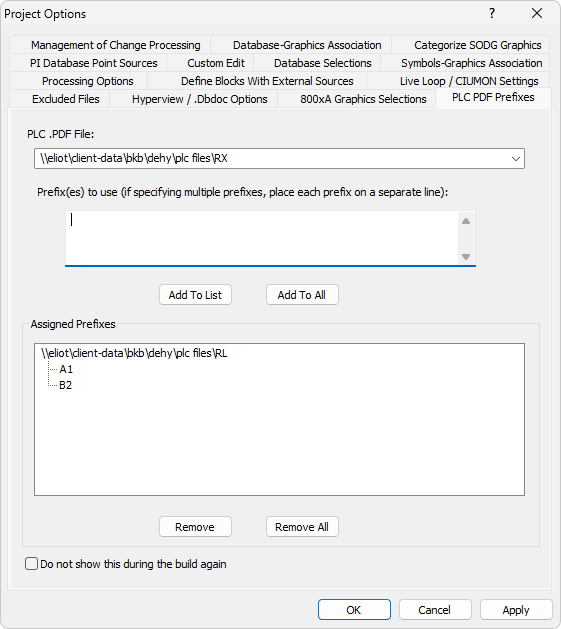Select the PLC PDF Prefixes tab

click(493, 97)
